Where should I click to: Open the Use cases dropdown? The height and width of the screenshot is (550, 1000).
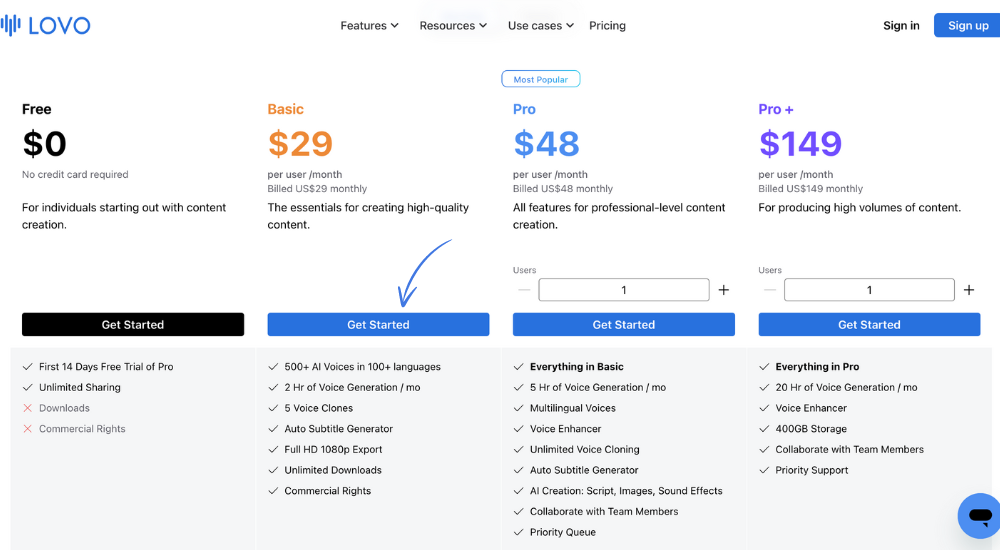(541, 26)
